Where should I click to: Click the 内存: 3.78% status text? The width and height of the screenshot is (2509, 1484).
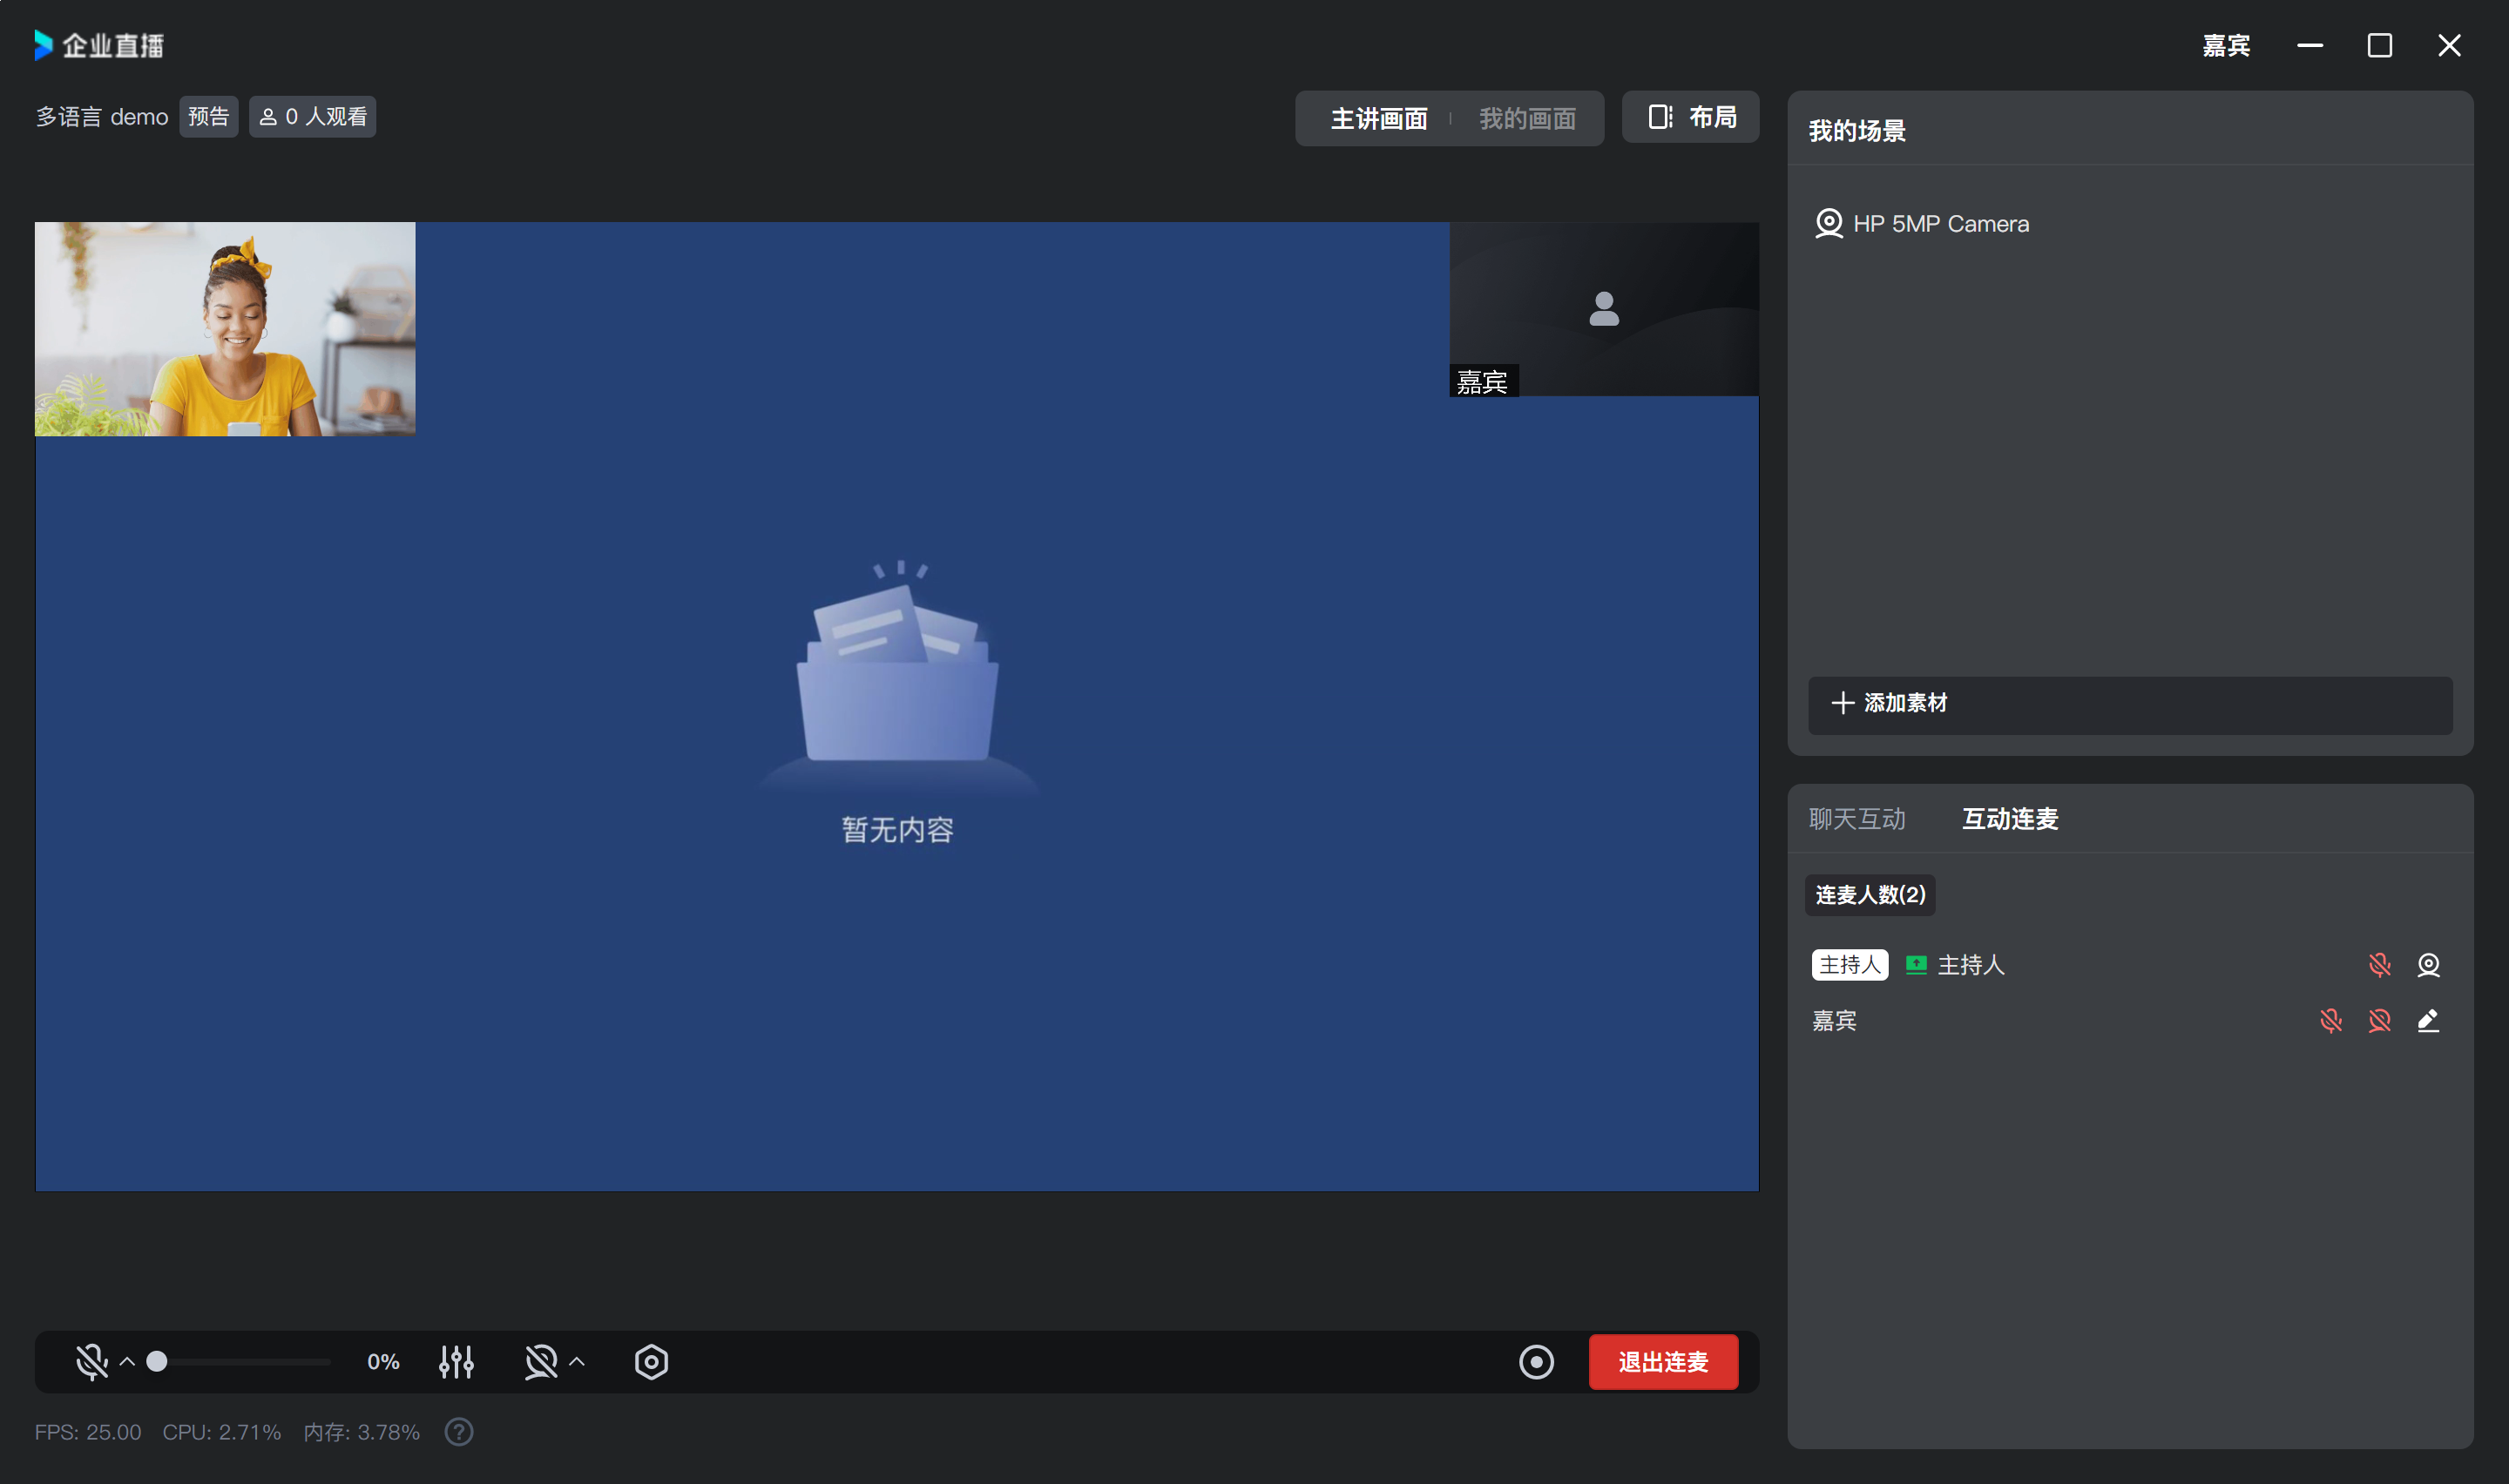(361, 1431)
